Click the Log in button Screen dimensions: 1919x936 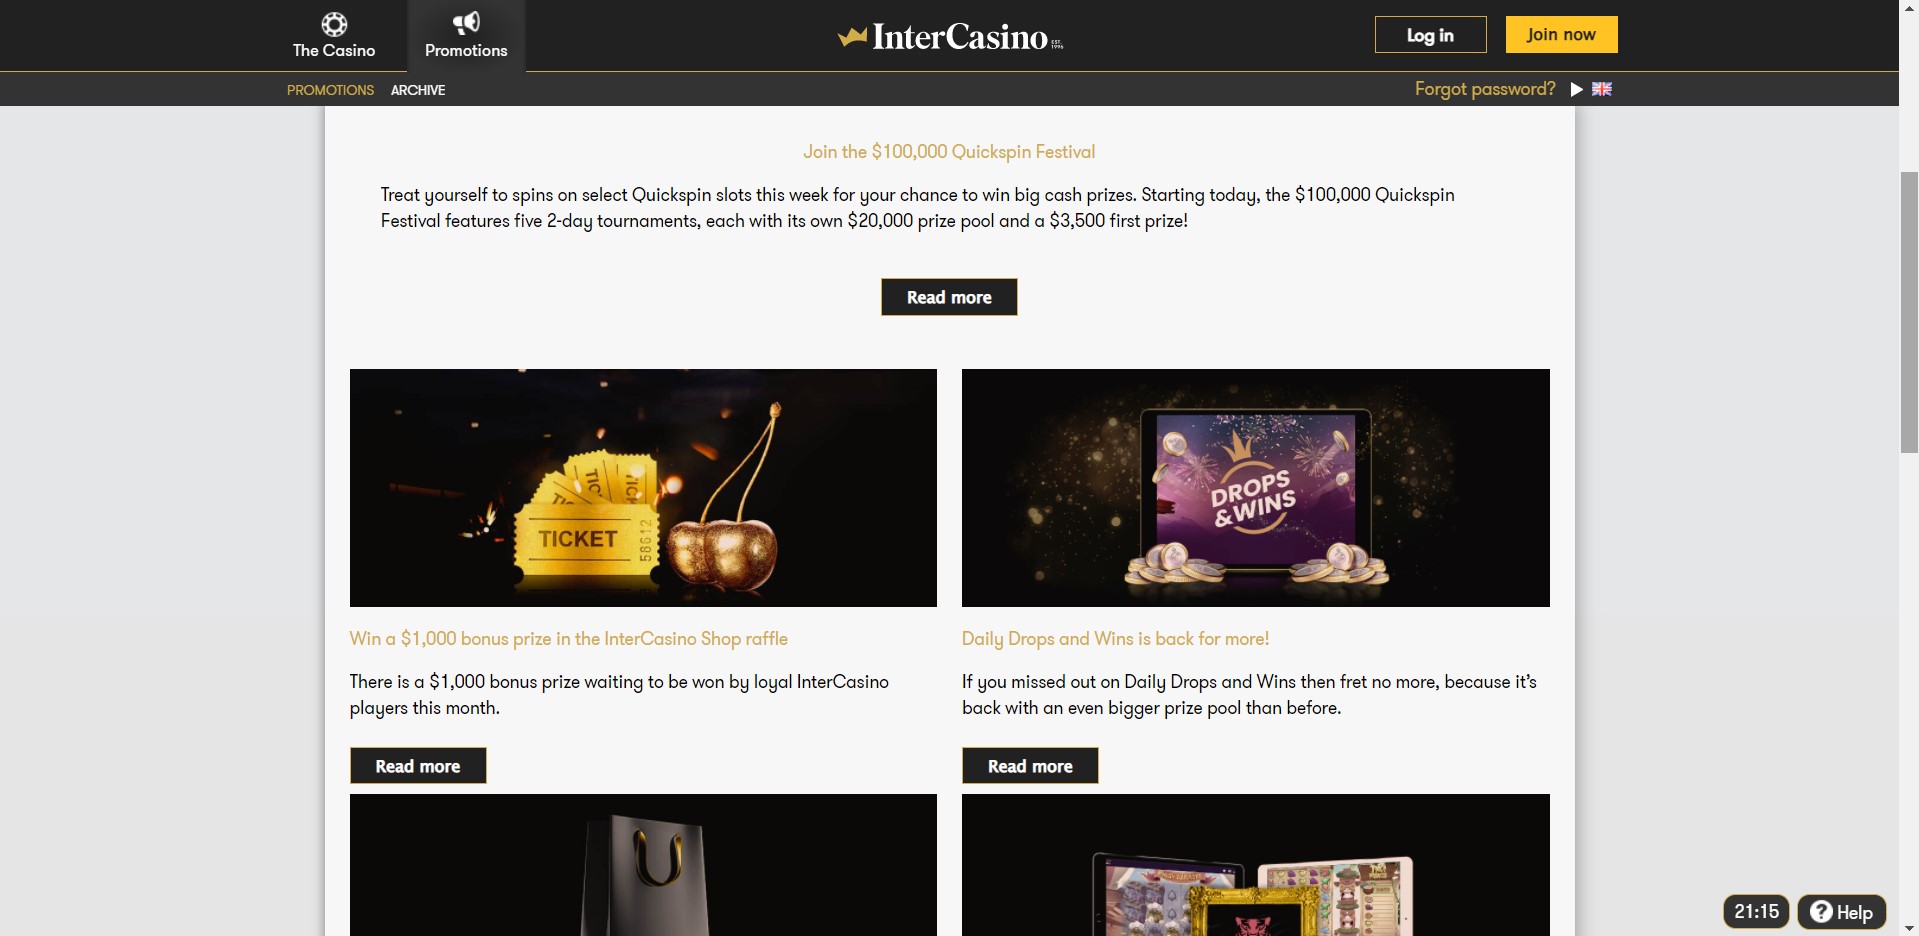coord(1430,35)
